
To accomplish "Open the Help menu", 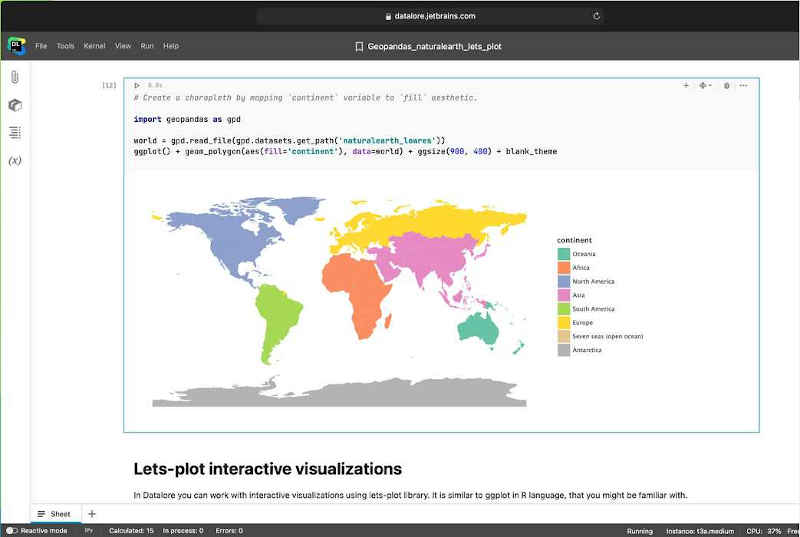I will click(171, 46).
